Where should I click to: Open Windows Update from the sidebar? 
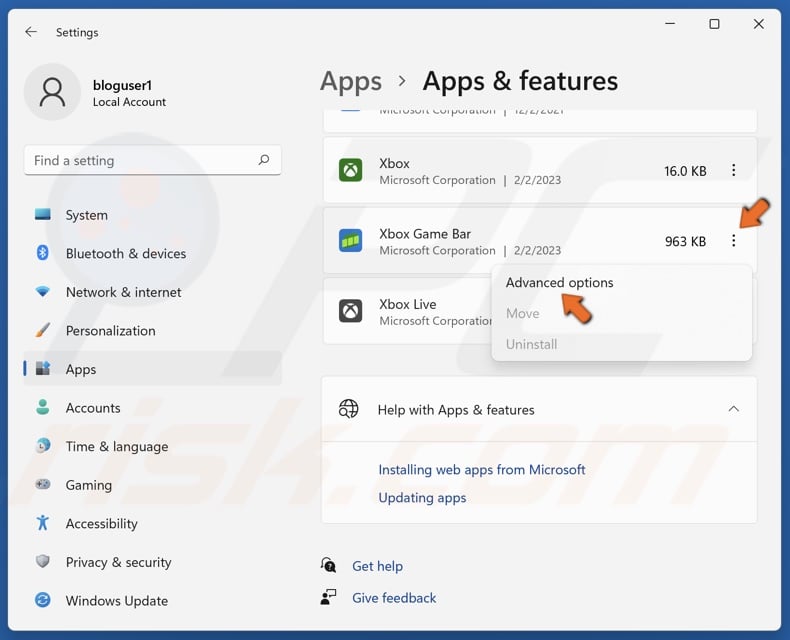[116, 601]
